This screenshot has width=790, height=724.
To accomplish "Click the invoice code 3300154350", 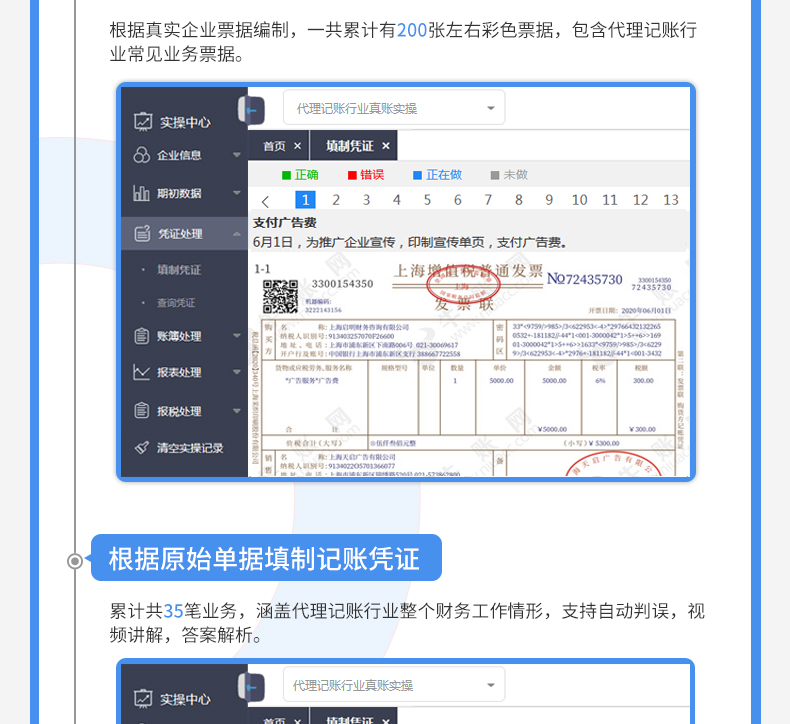I will point(343,284).
